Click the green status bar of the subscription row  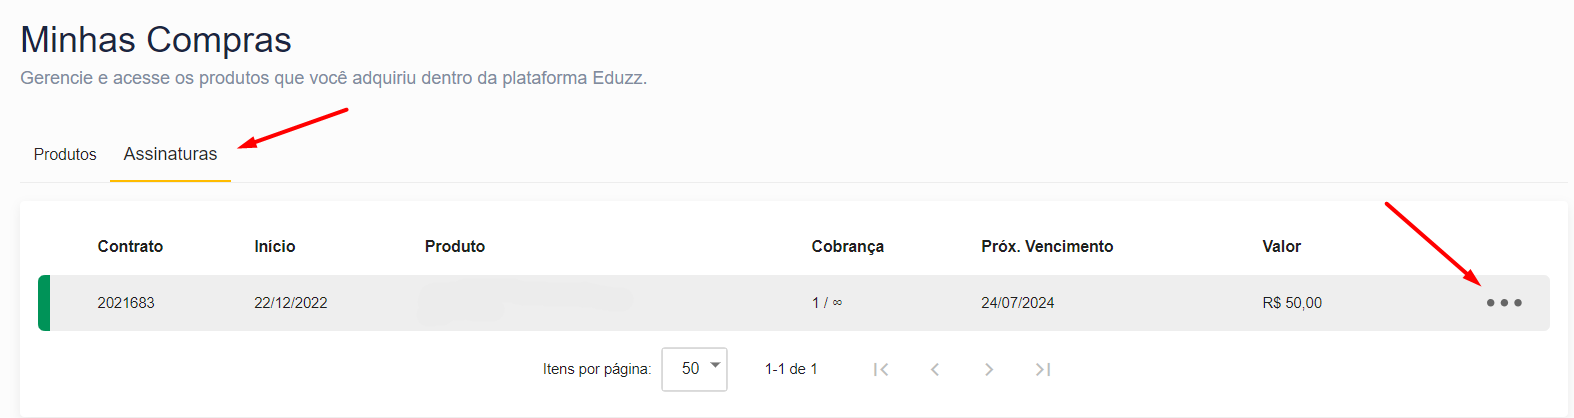[44, 303]
